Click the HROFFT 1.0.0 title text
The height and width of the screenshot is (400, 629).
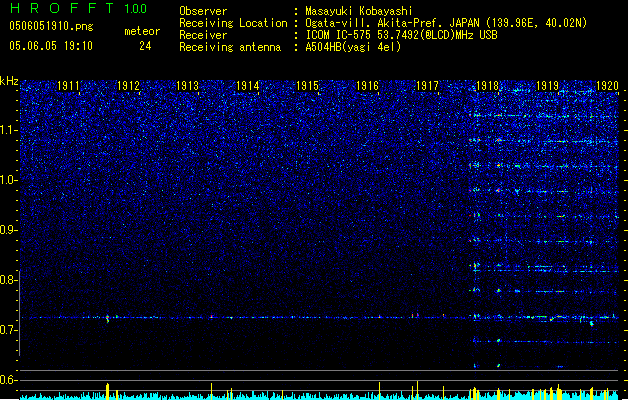pyautogui.click(x=79, y=8)
